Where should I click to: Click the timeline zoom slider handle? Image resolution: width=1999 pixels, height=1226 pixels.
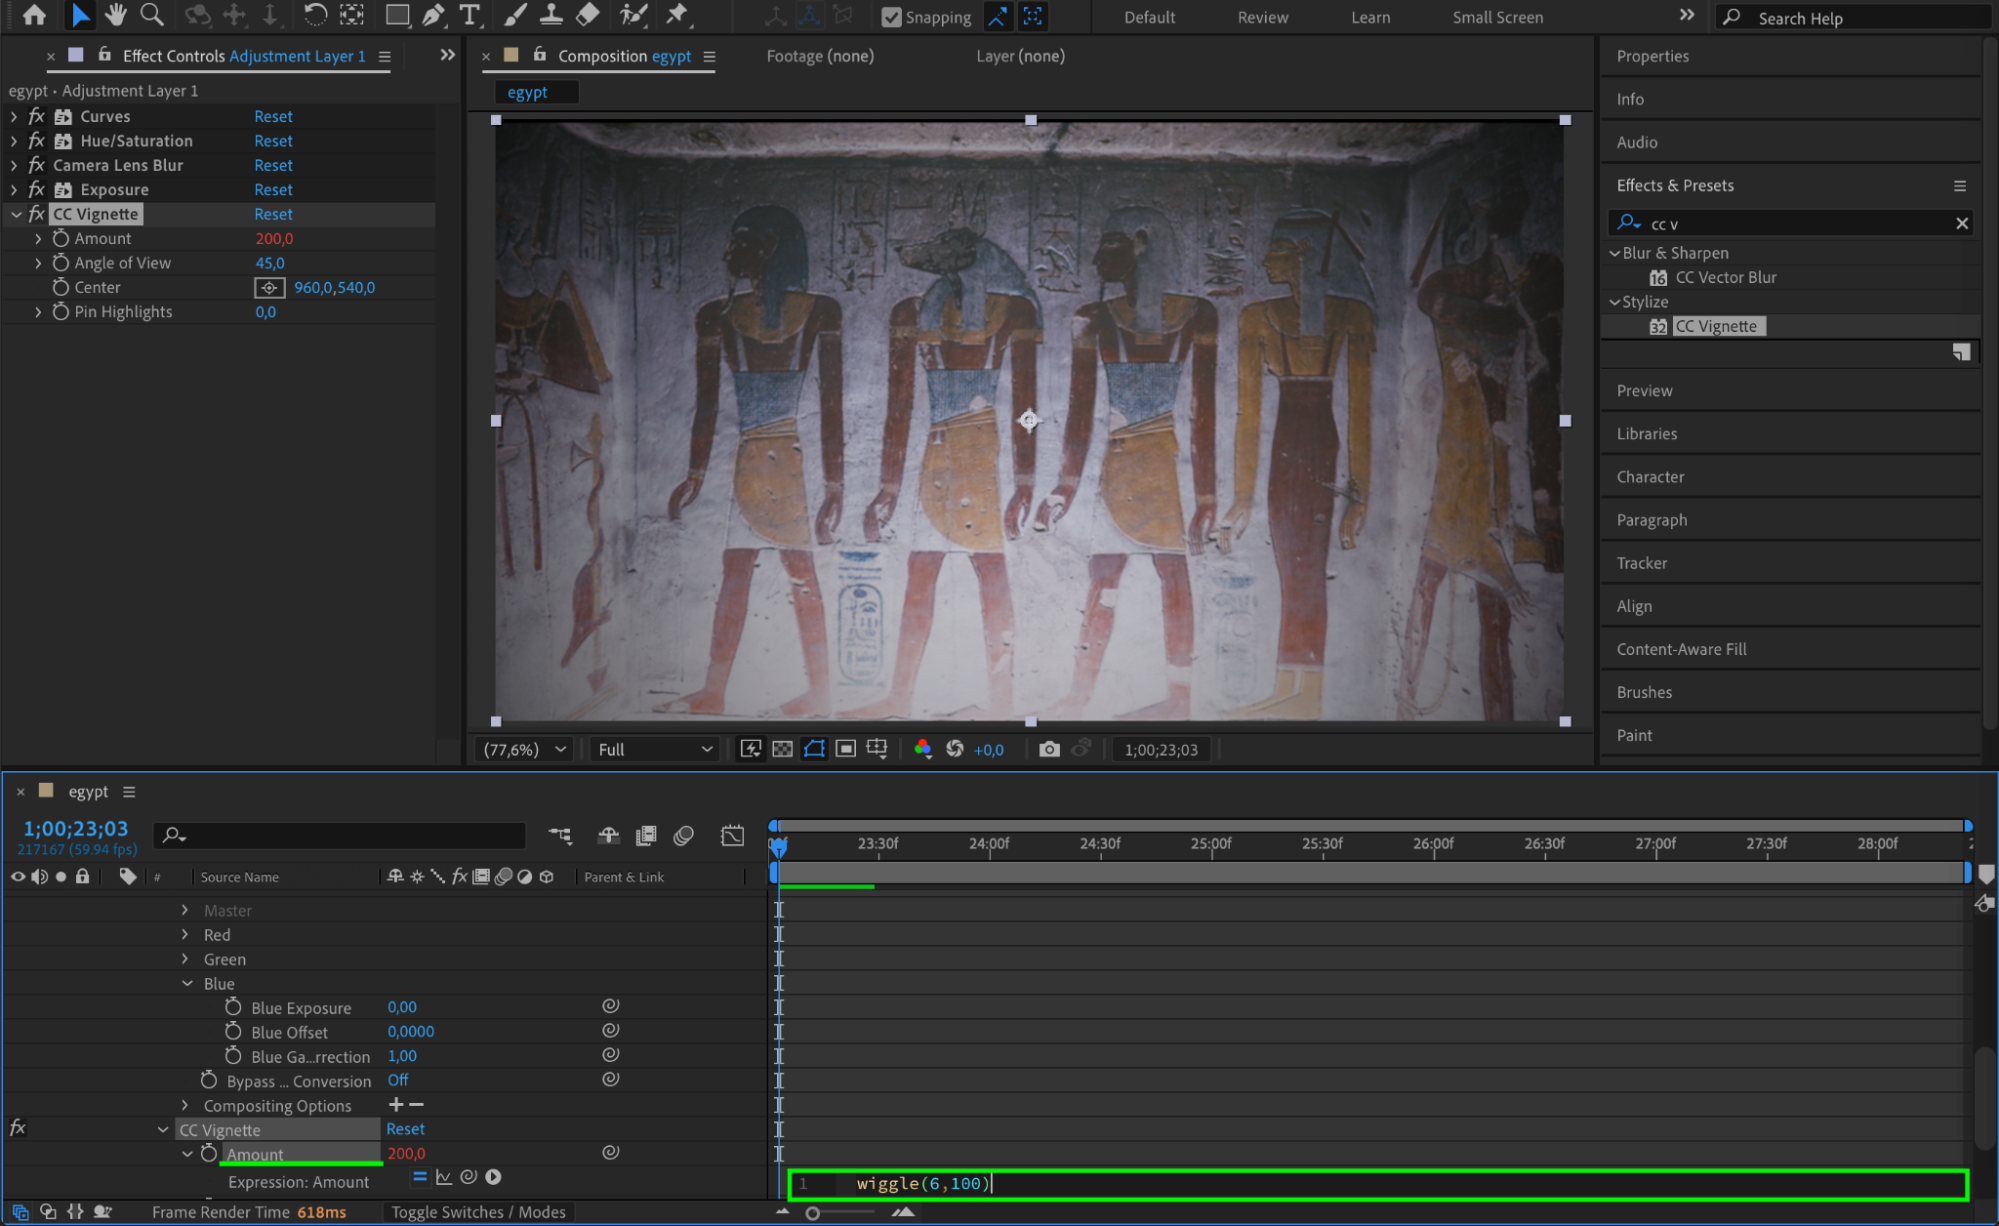point(813,1213)
